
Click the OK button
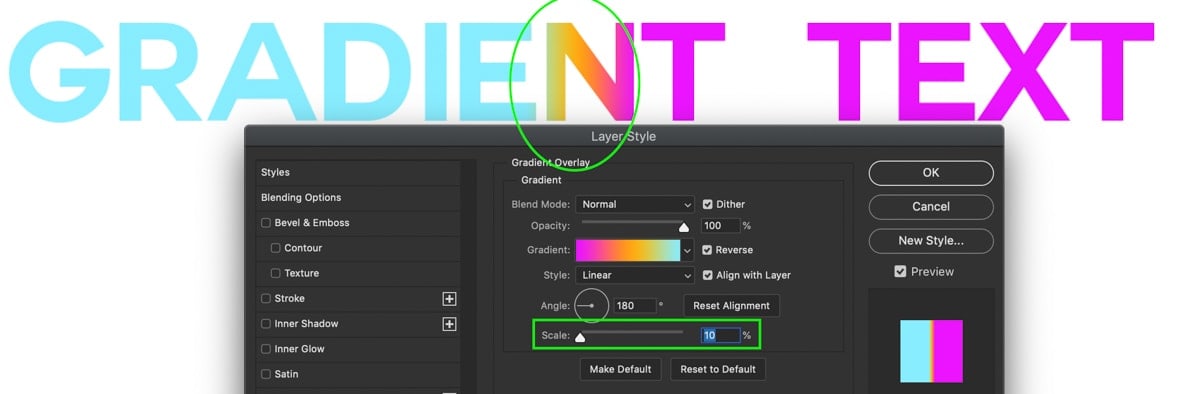click(x=931, y=173)
